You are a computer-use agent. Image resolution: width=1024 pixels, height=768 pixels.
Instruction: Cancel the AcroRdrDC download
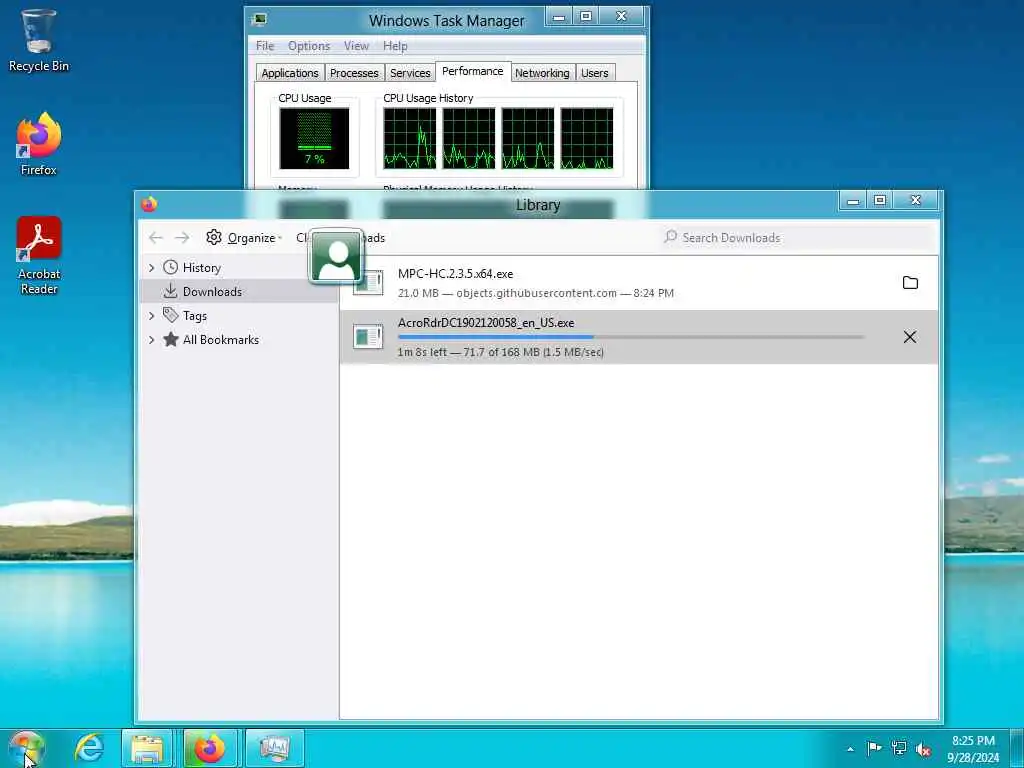910,337
